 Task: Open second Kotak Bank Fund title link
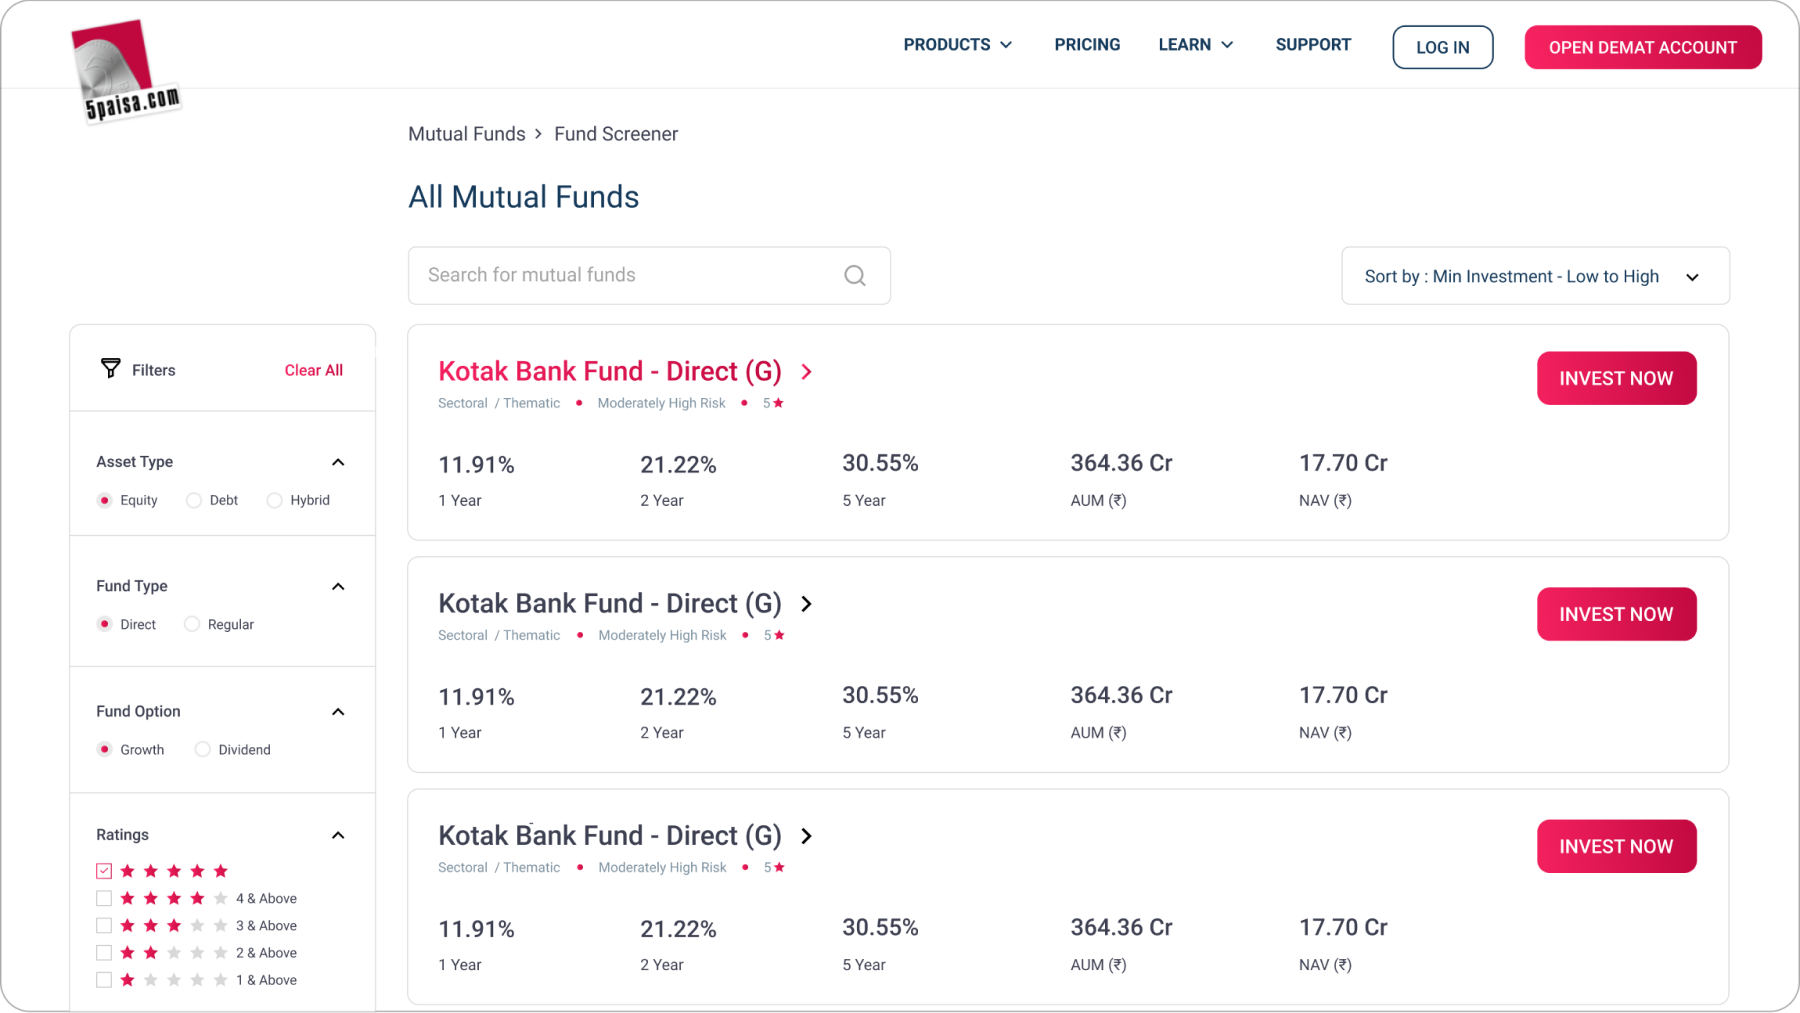pos(610,603)
